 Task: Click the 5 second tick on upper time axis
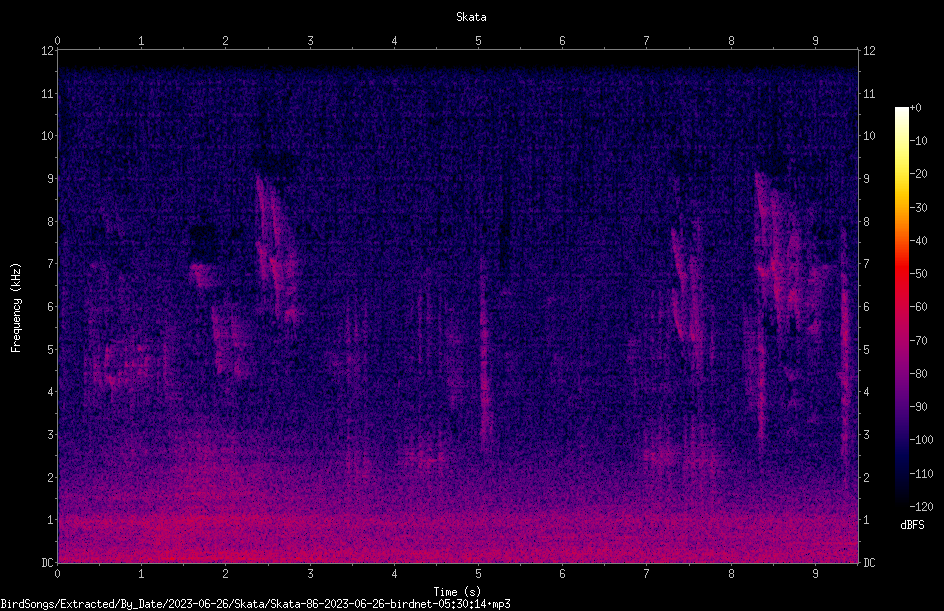point(479,41)
